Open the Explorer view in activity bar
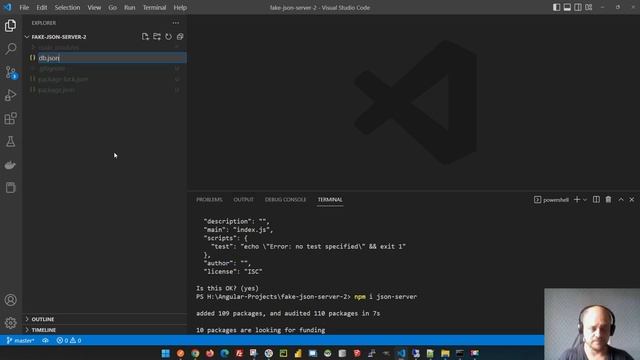640x360 pixels. pos(11,26)
